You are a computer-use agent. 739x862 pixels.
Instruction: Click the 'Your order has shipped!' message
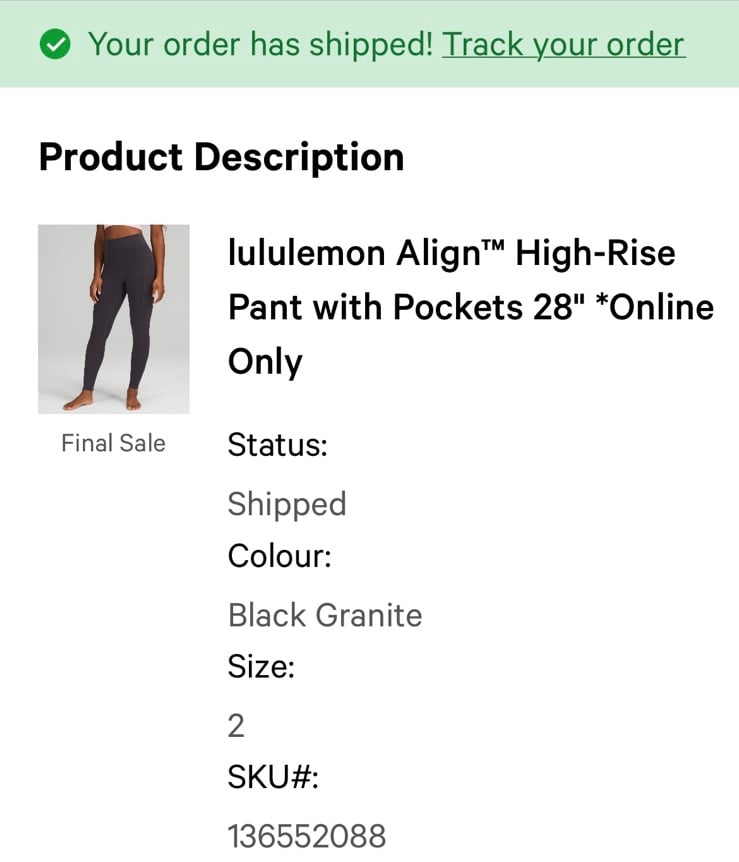[260, 44]
